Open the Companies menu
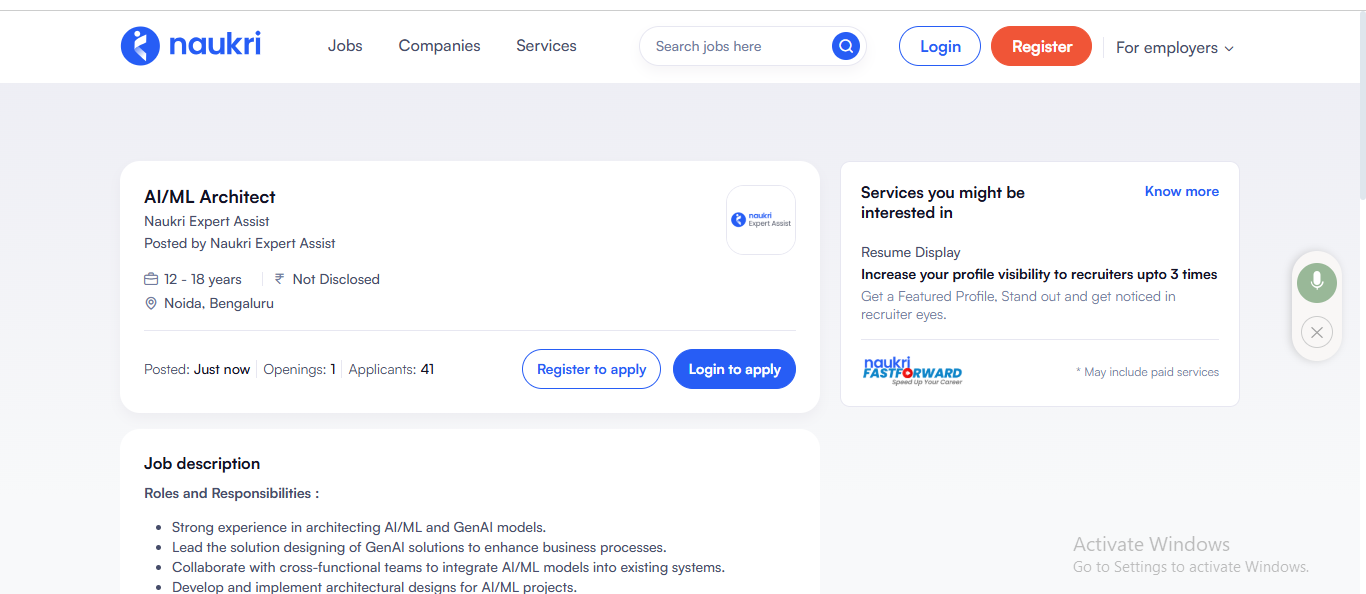 click(x=439, y=45)
